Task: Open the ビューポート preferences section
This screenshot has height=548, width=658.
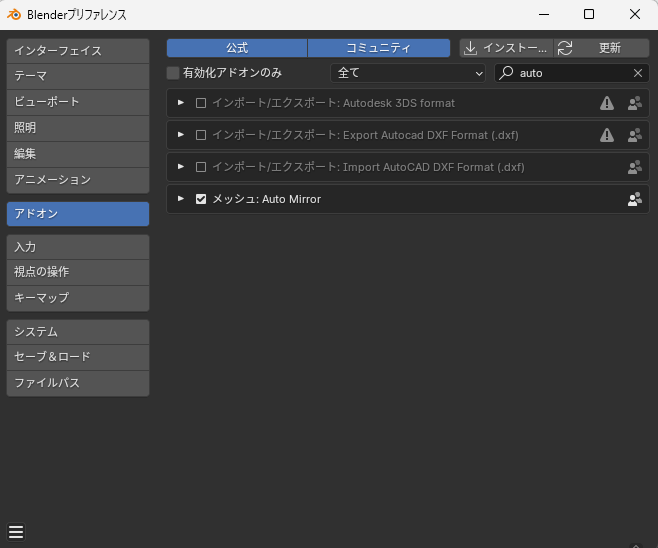Action: [x=78, y=102]
